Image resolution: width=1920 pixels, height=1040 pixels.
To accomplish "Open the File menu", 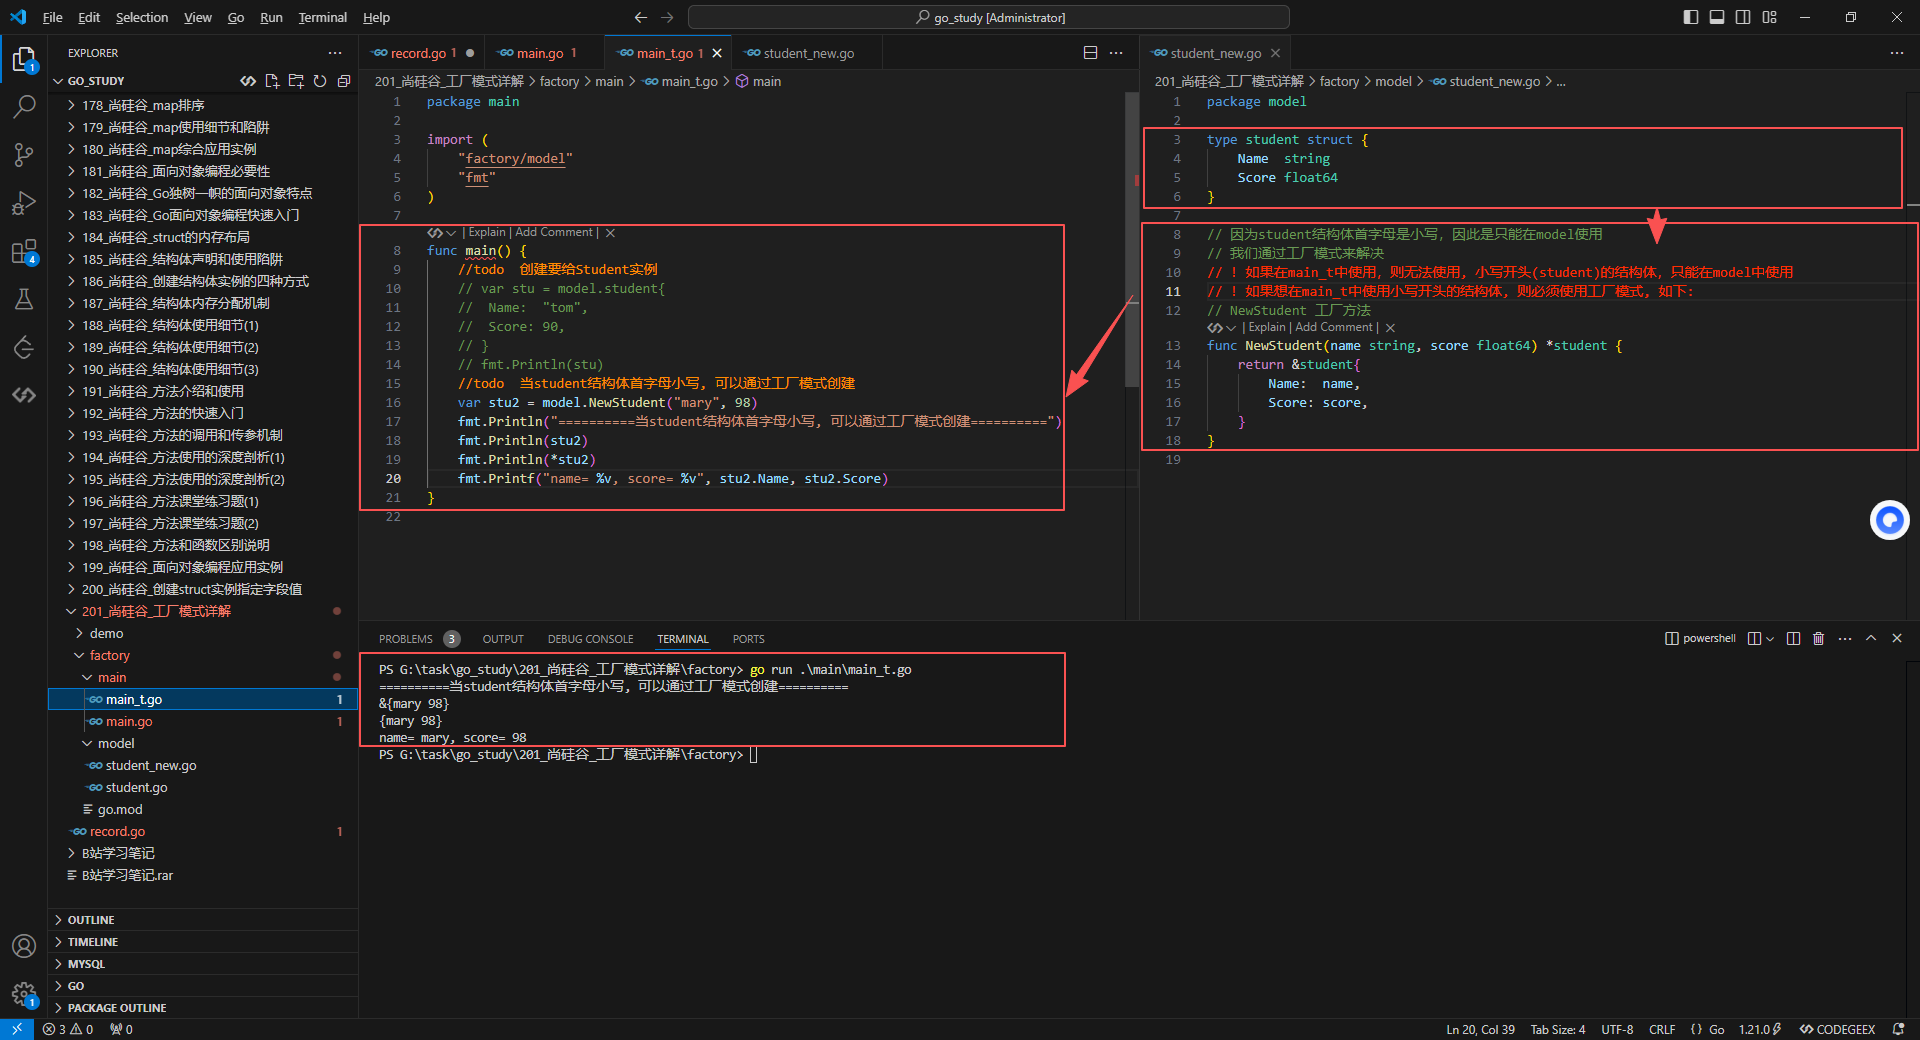I will [53, 17].
